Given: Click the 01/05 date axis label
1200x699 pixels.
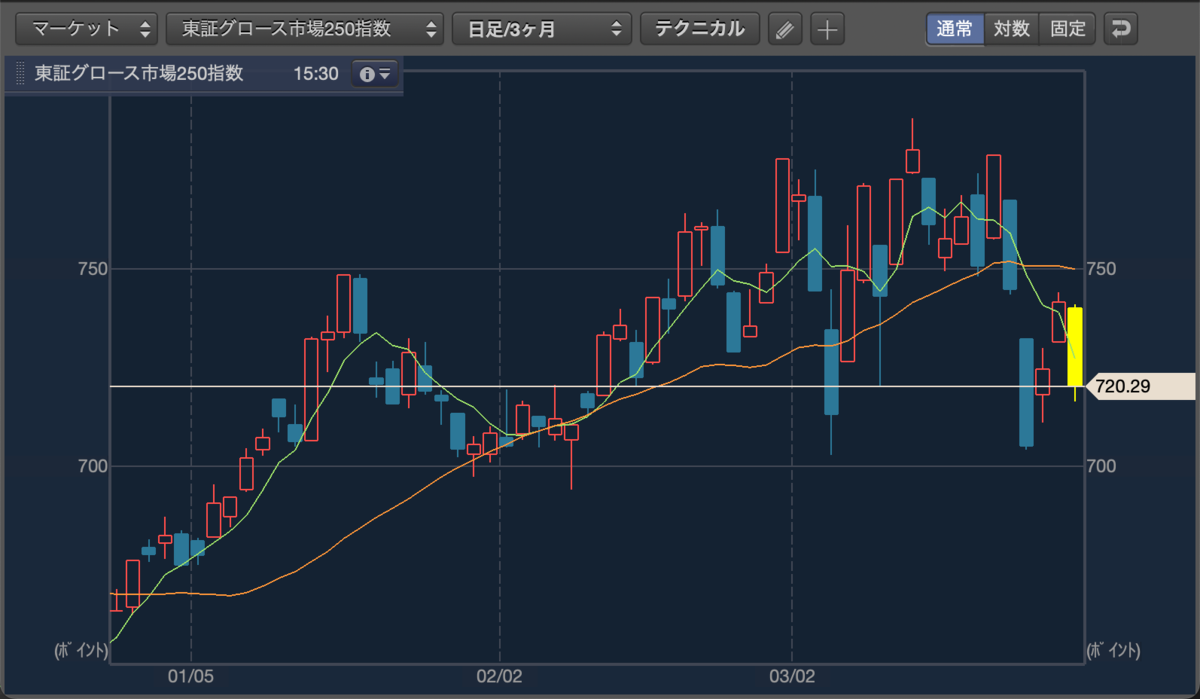Looking at the screenshot, I should [x=190, y=676].
